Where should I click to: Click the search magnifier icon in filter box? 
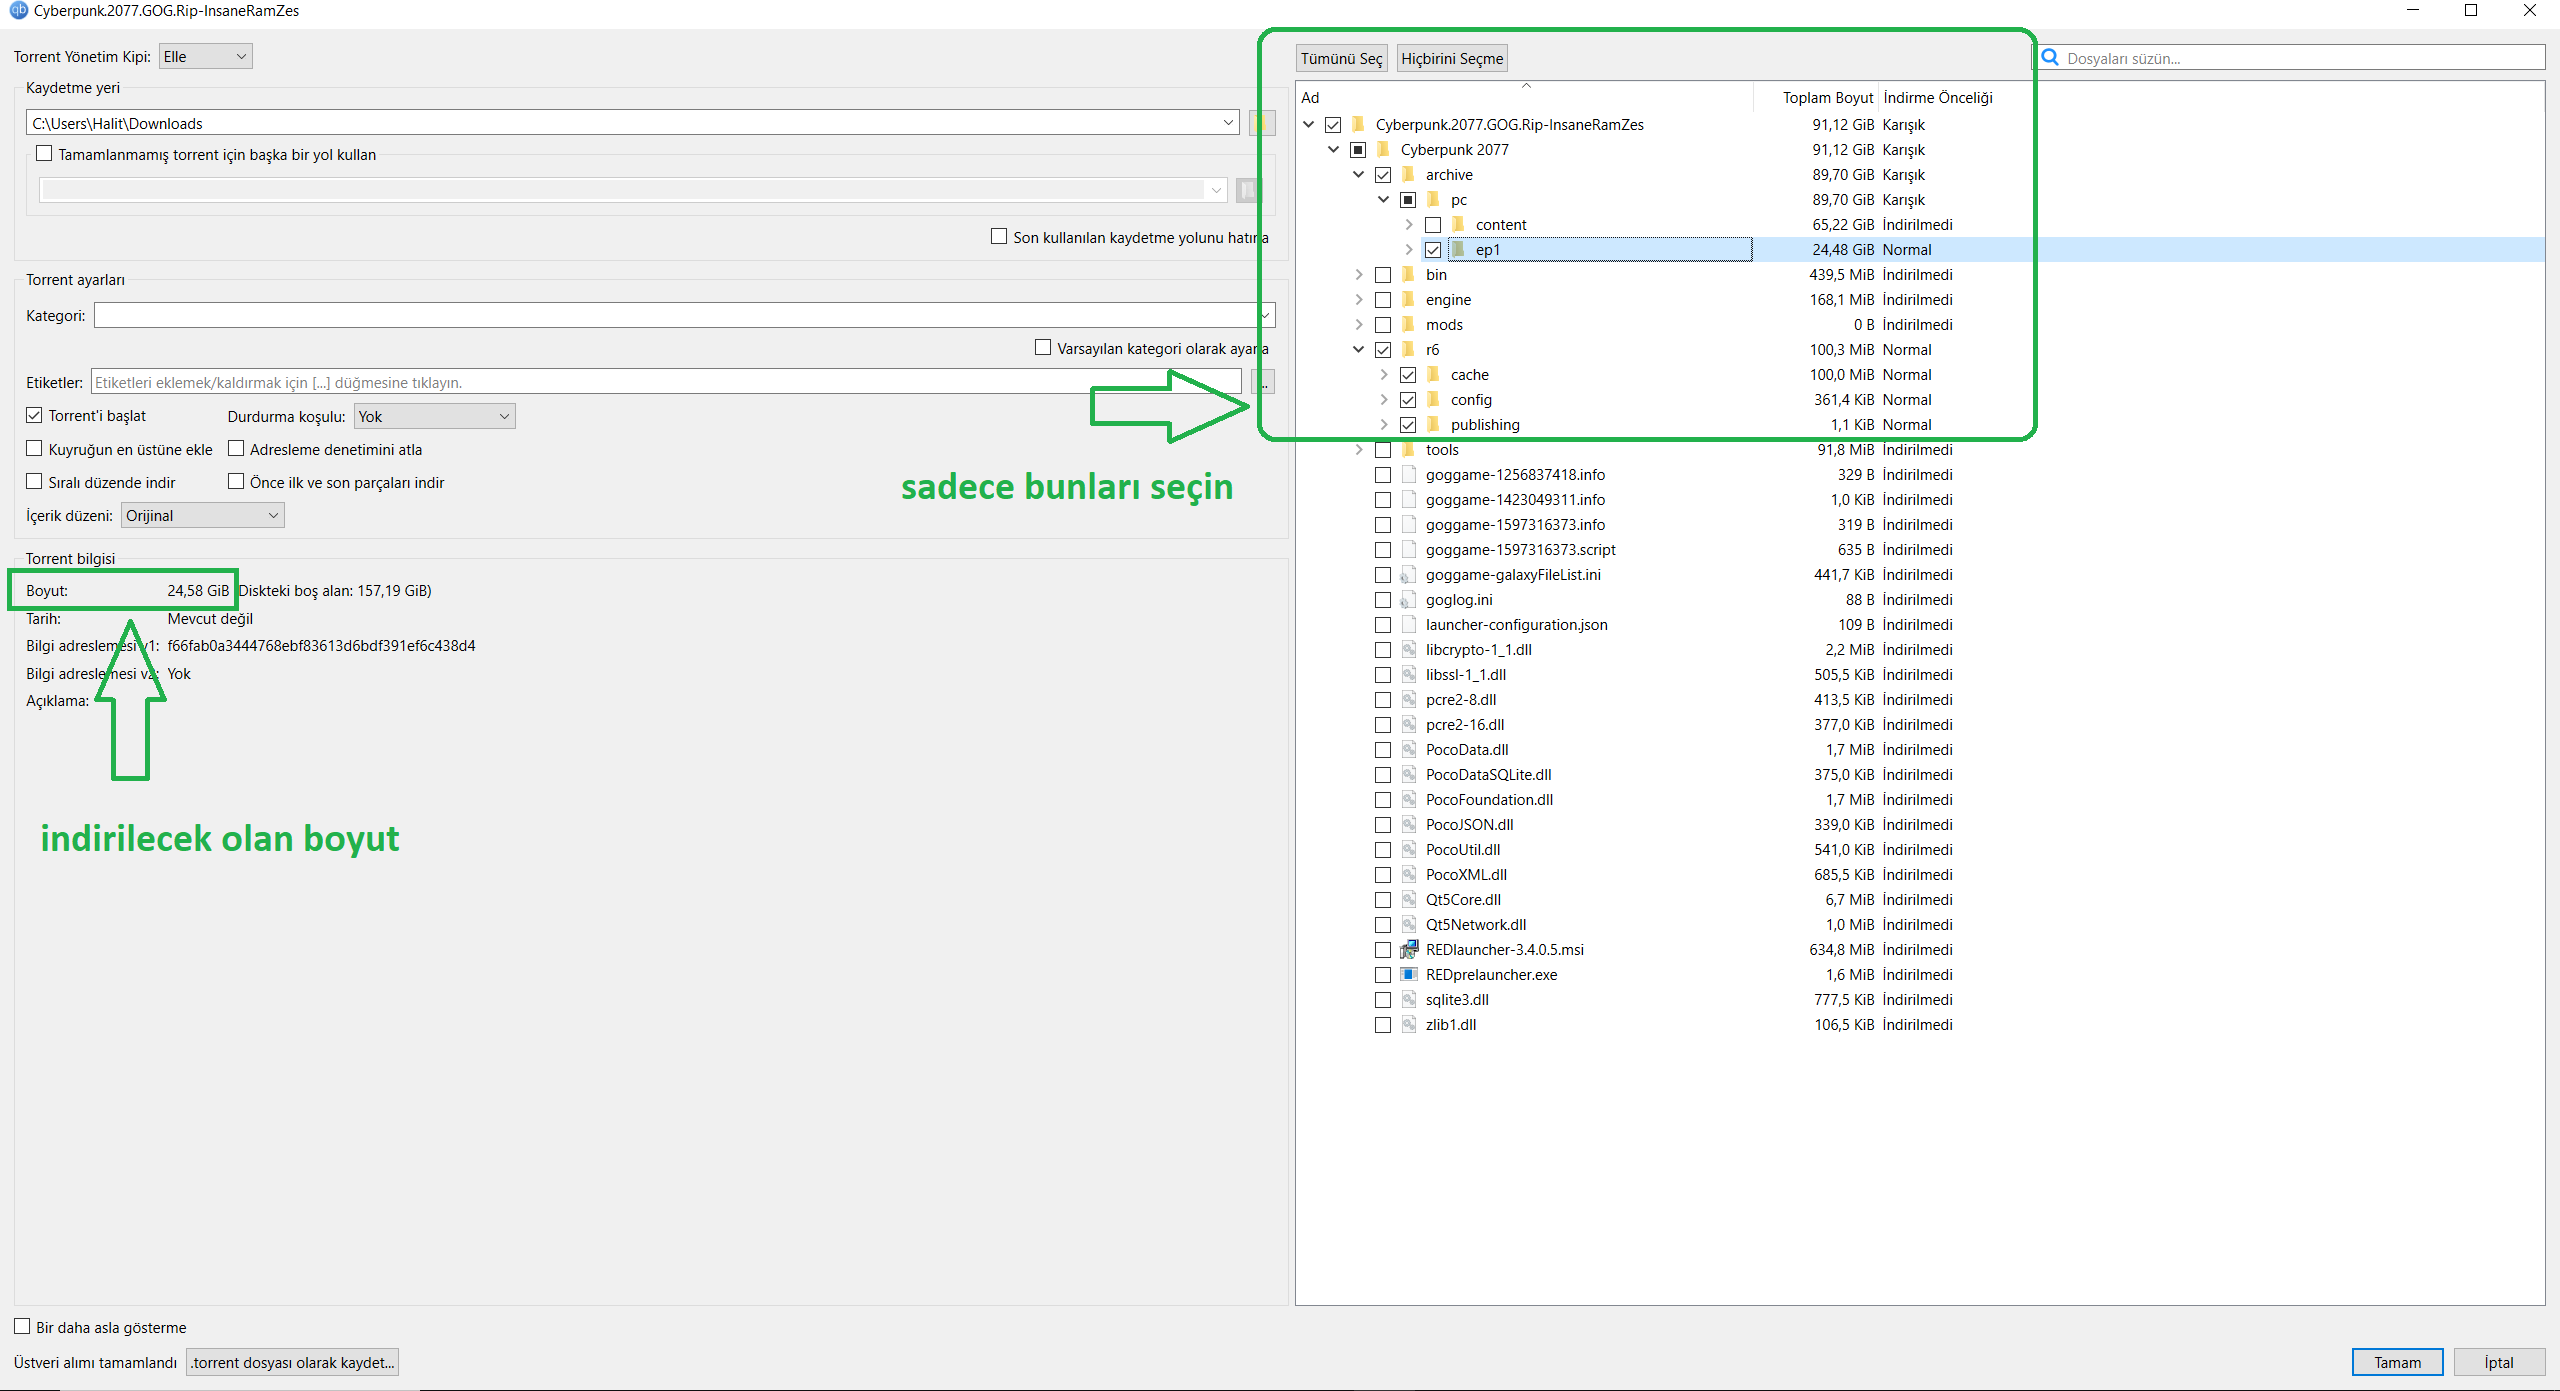pyautogui.click(x=2050, y=58)
